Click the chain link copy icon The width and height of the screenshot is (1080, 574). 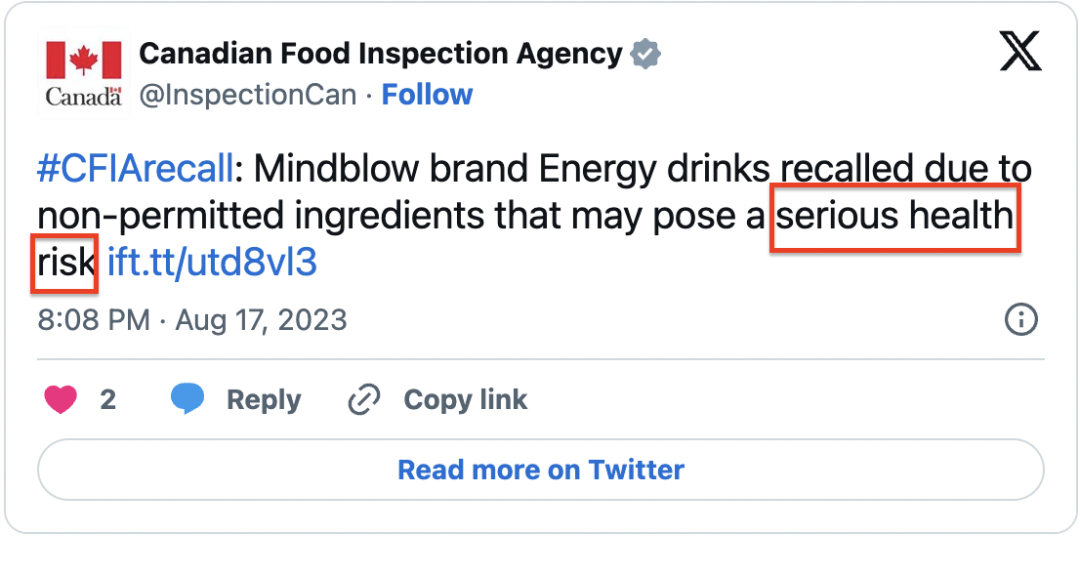coord(364,400)
